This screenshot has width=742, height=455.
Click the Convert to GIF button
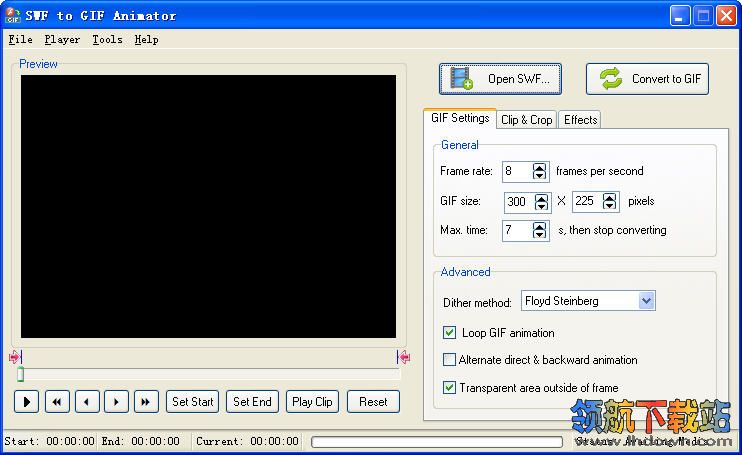coord(647,79)
